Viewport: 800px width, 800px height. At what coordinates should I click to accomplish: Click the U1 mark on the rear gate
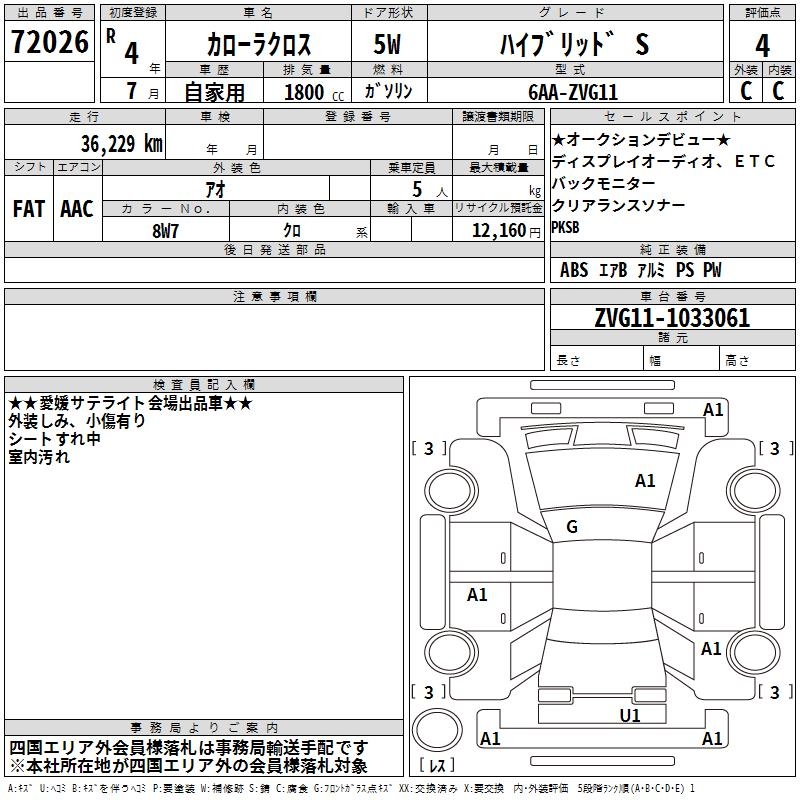(x=630, y=715)
